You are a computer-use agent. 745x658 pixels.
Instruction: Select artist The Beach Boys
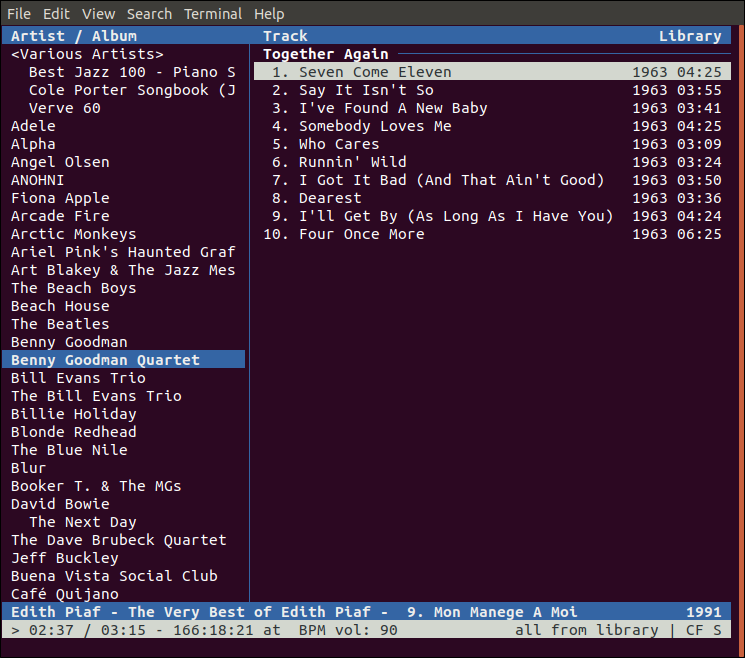(74, 288)
